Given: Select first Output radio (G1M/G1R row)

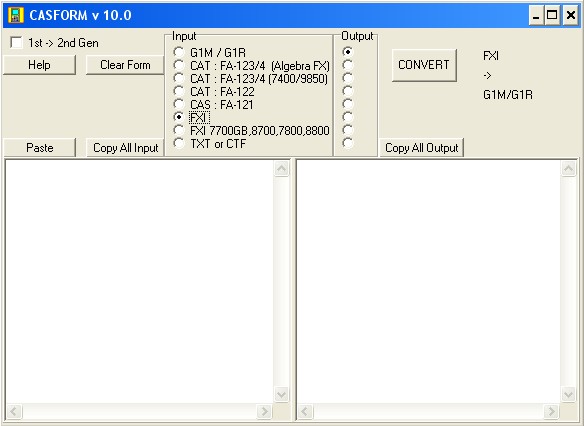Looking at the screenshot, I should pyautogui.click(x=347, y=52).
